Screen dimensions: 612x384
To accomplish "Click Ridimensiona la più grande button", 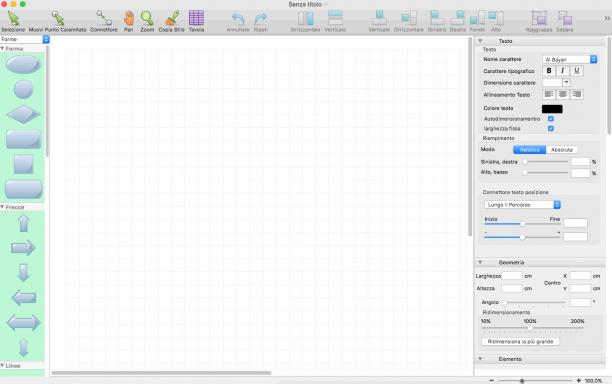I will [521, 341].
